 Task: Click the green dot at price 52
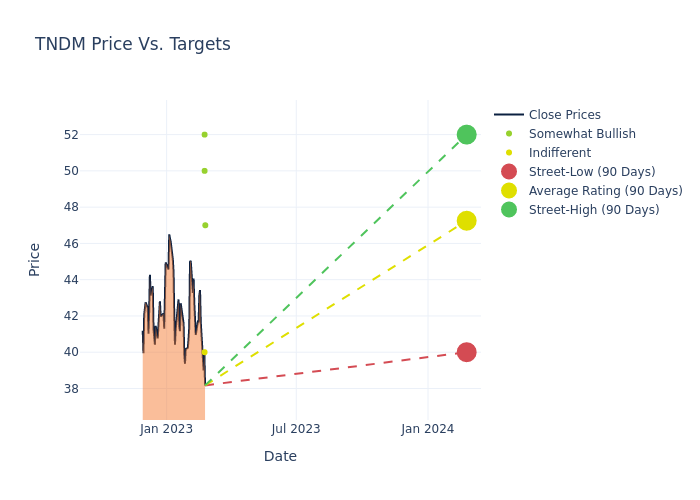(204, 135)
